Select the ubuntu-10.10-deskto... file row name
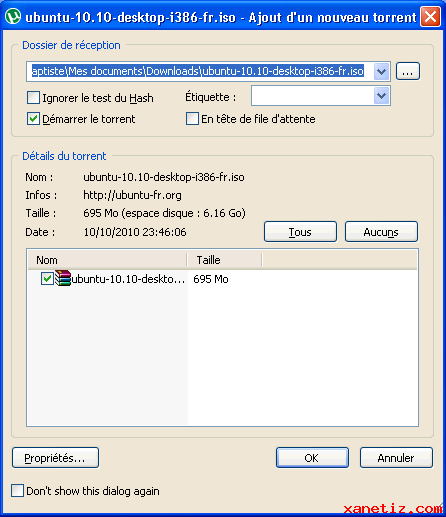This screenshot has width=446, height=517. pos(128,279)
